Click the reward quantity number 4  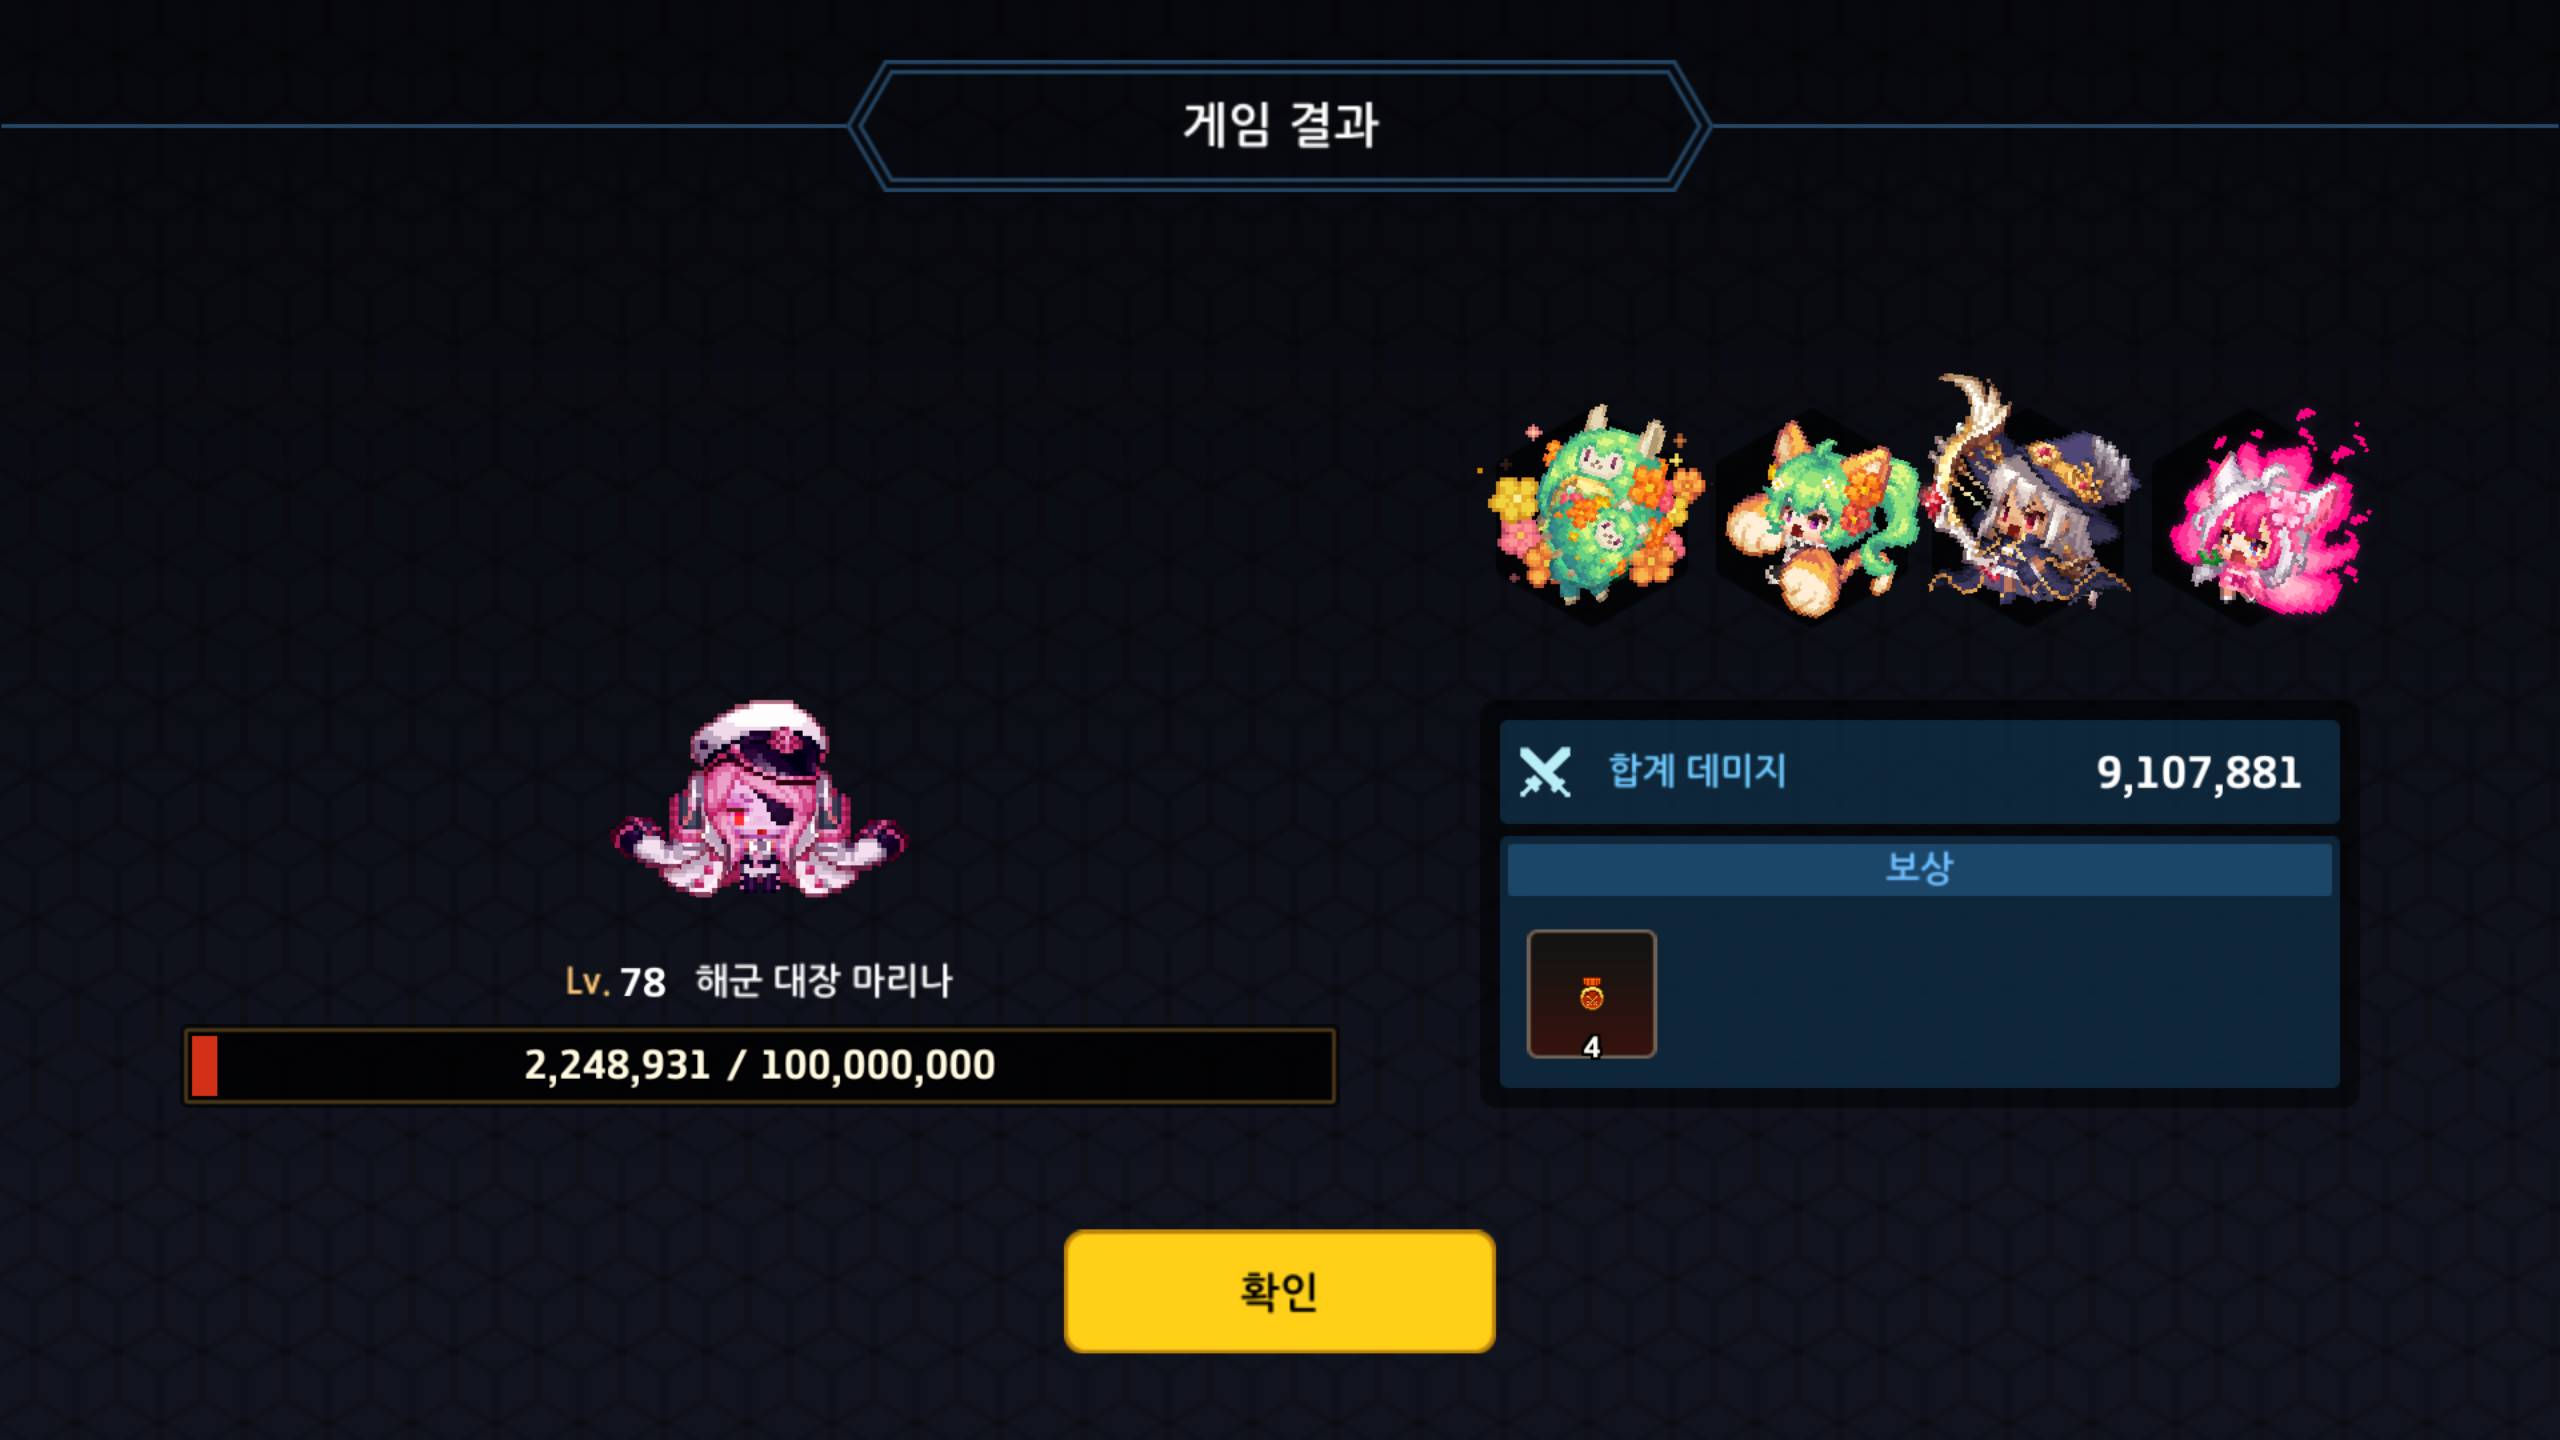point(1591,1046)
